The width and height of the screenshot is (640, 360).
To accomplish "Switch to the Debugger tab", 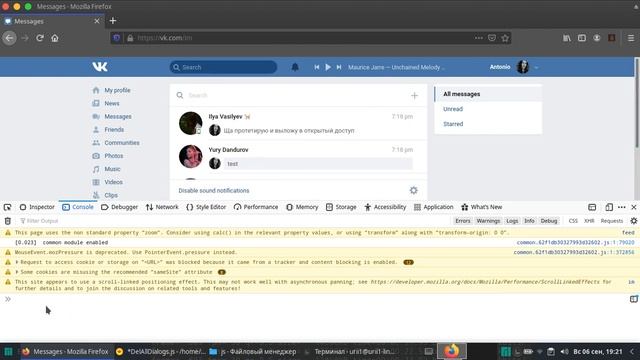I will pos(120,207).
